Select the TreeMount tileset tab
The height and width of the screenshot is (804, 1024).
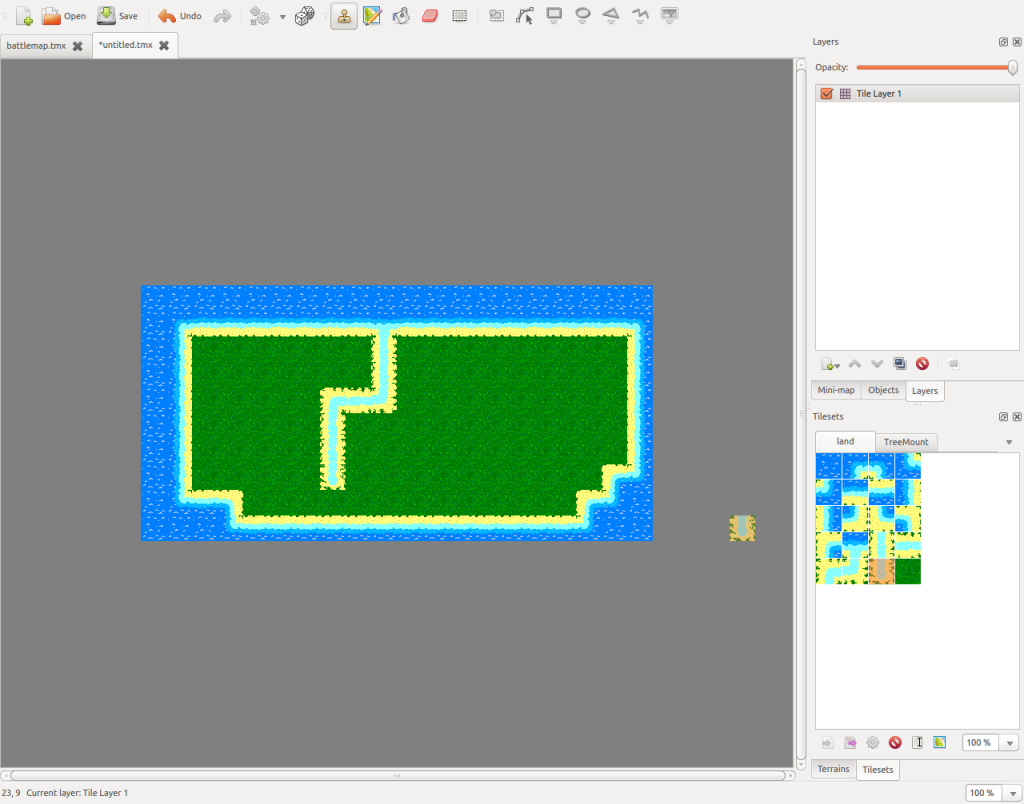click(906, 442)
